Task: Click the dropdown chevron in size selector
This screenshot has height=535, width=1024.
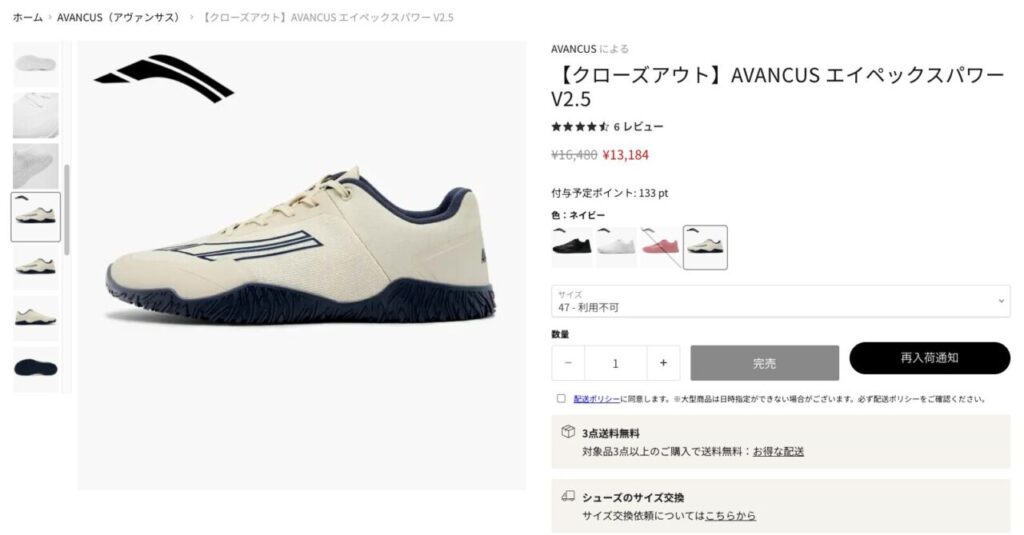Action: (1000, 301)
